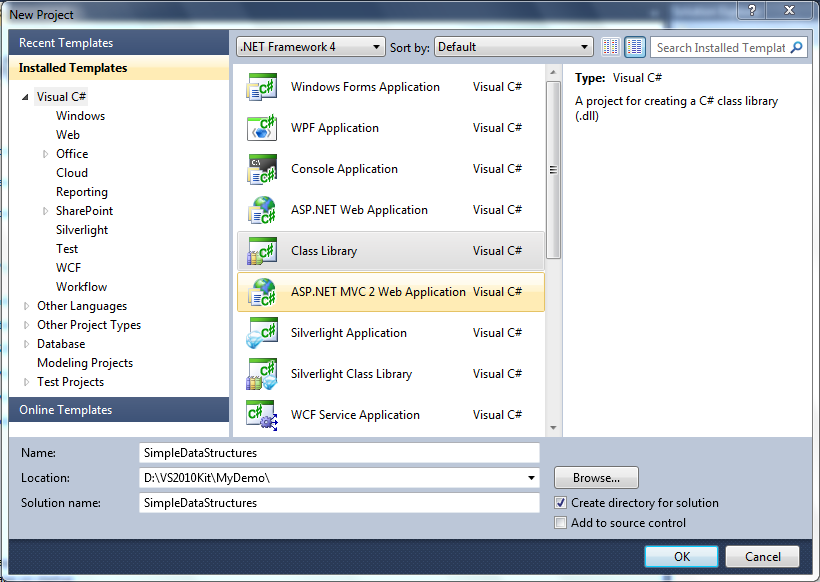Open the Location path dropdown arrow
This screenshot has width=820, height=582.
pyautogui.click(x=531, y=477)
